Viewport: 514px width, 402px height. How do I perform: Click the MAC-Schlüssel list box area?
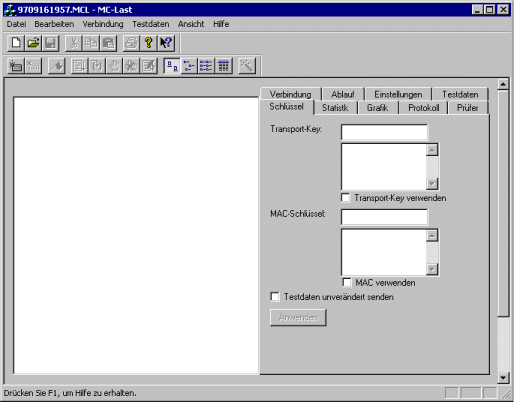tap(384, 252)
